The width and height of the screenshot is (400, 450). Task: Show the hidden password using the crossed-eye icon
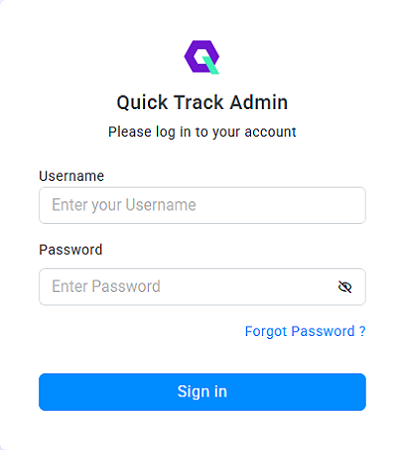pos(345,287)
